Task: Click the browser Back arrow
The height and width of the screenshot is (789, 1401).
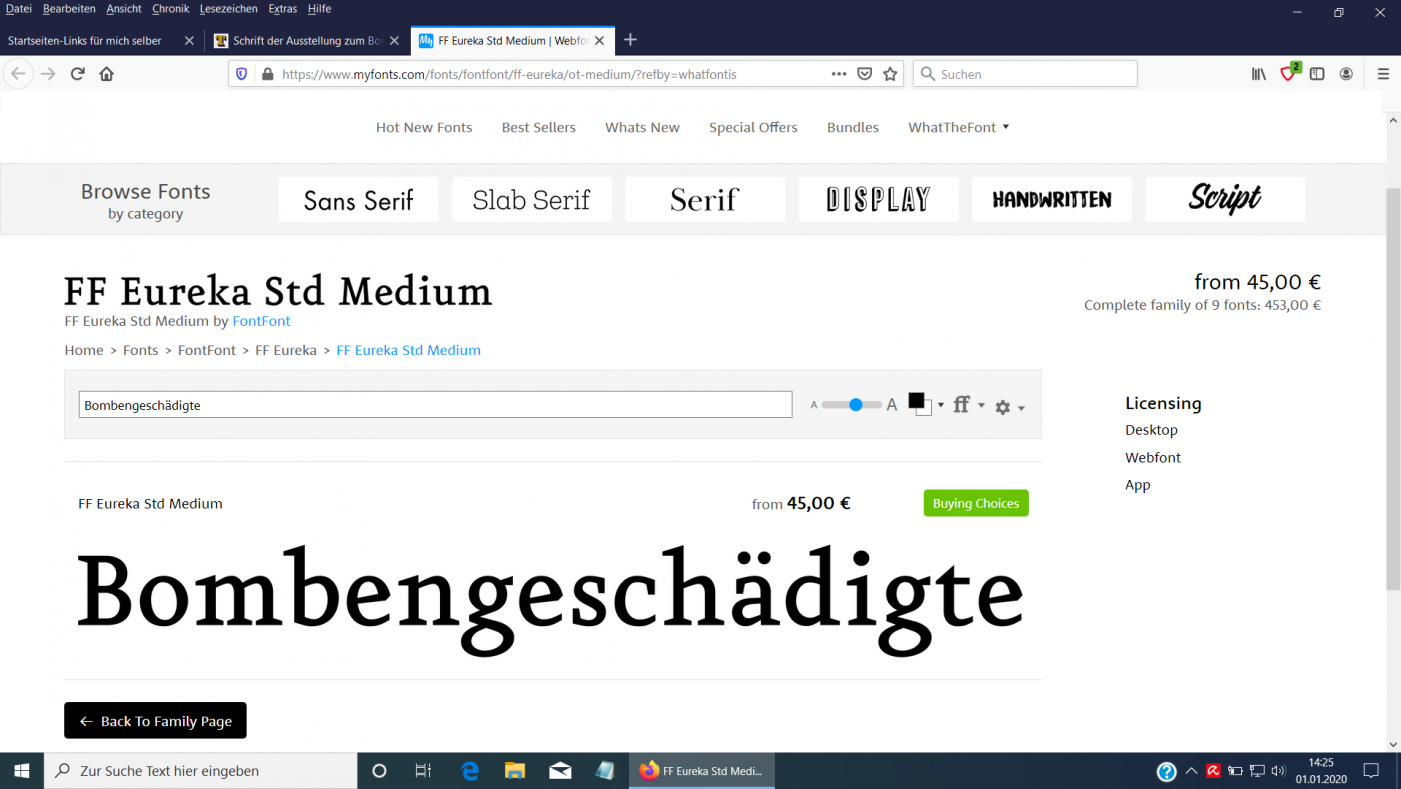Action: click(x=18, y=74)
